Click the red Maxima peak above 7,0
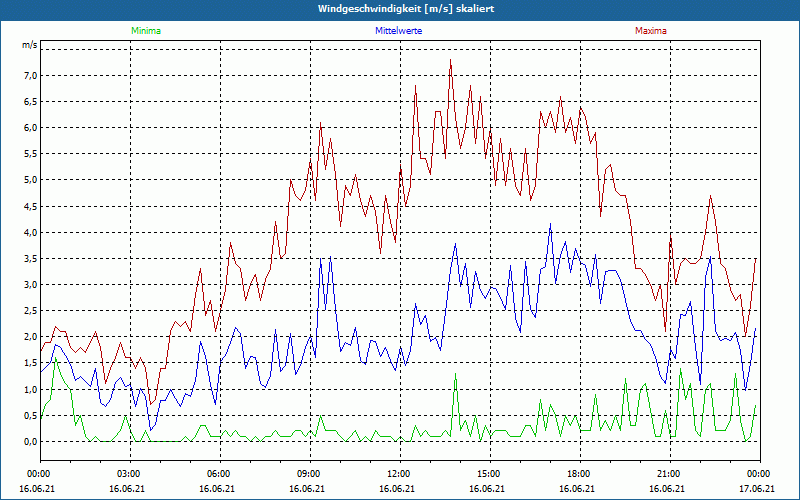This screenshot has height=500, width=800. coord(451,60)
